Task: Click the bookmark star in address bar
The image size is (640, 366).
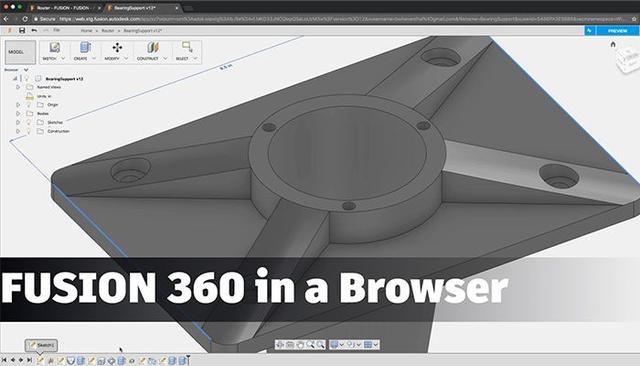Action: point(634,19)
